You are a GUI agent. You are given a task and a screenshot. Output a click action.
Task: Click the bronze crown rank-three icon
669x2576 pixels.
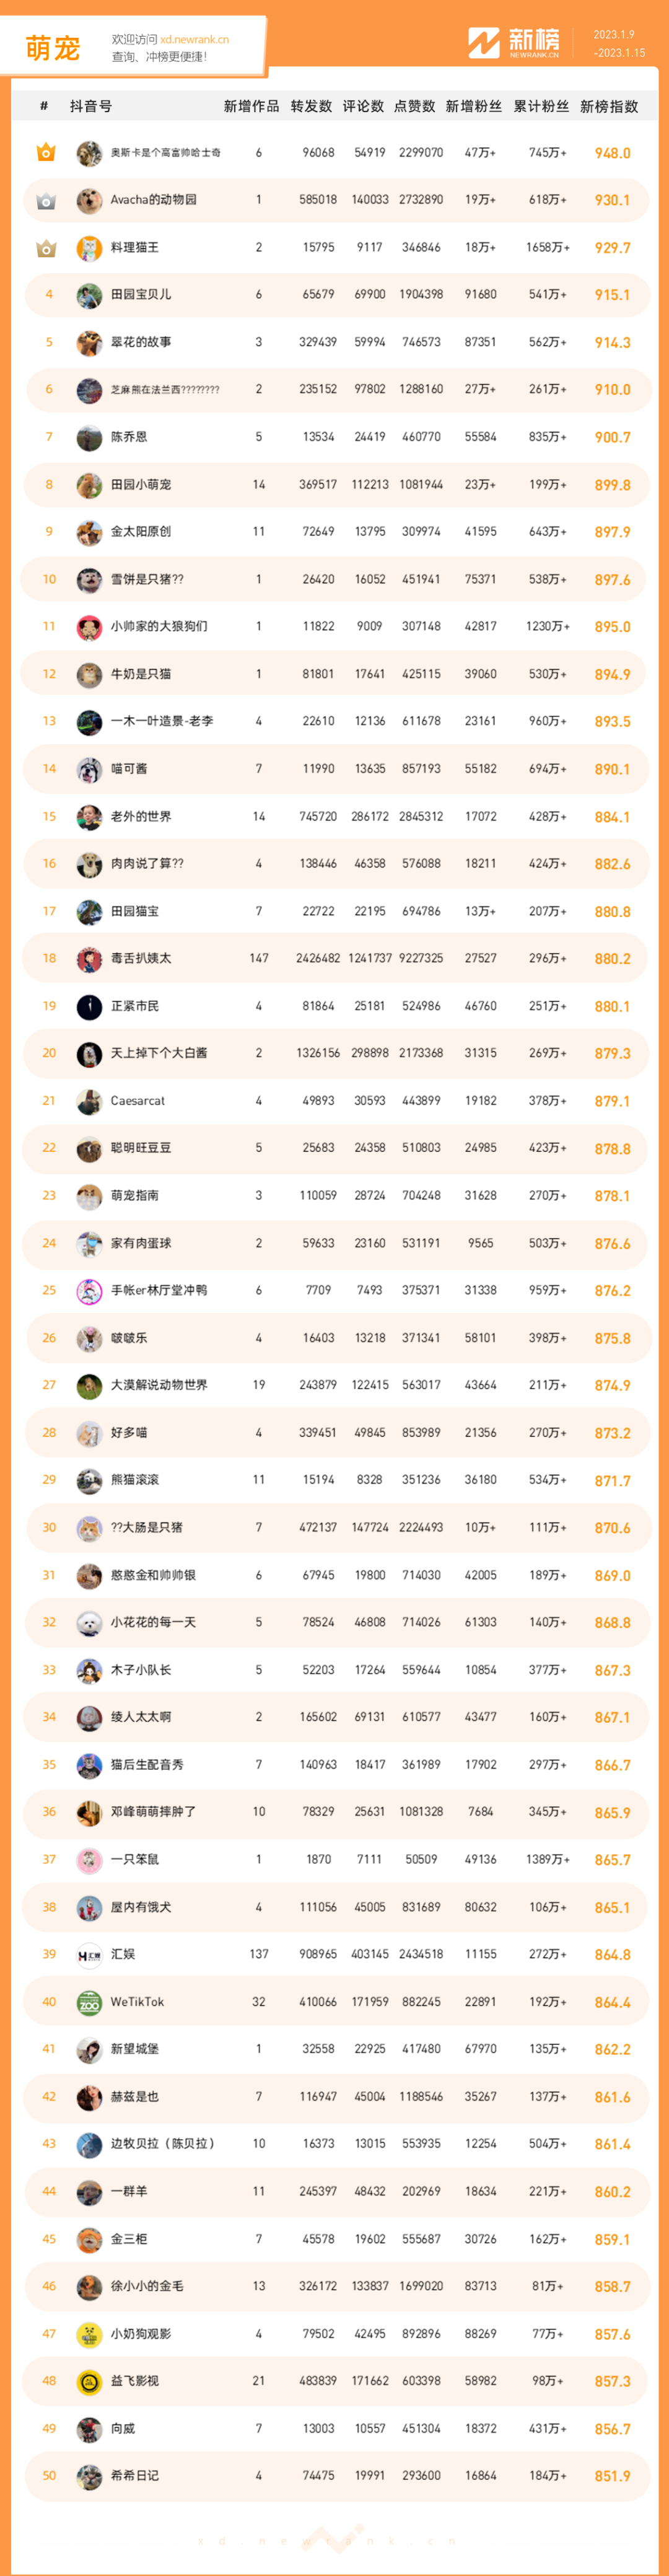point(46,248)
